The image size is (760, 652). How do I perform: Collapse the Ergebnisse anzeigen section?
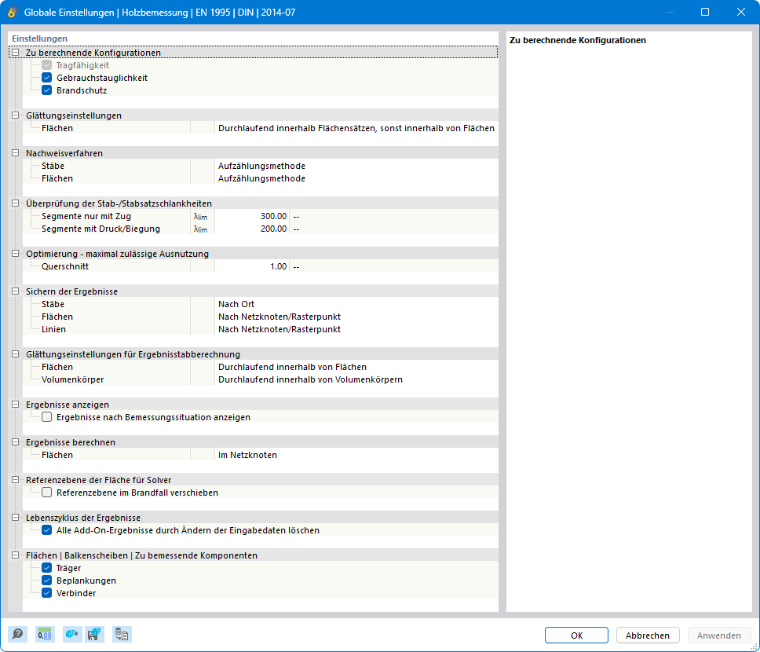click(x=16, y=404)
